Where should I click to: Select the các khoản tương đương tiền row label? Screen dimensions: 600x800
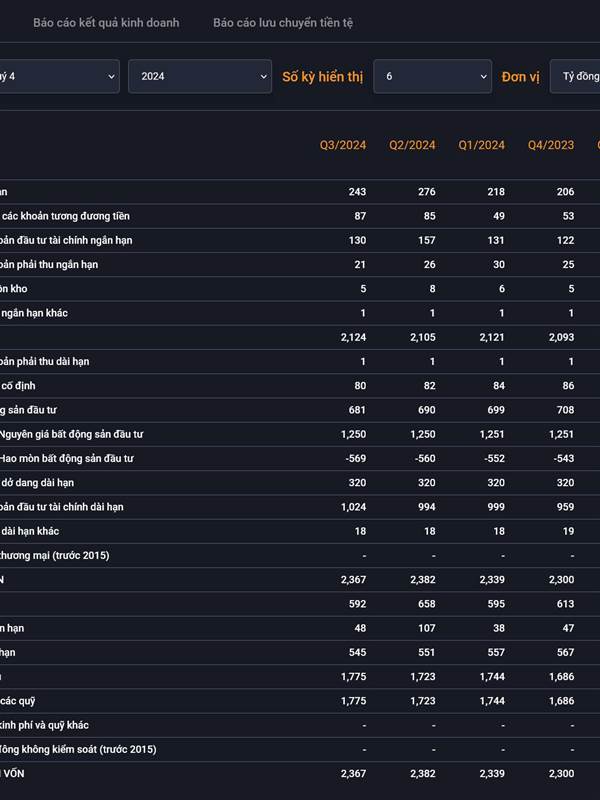[65, 216]
